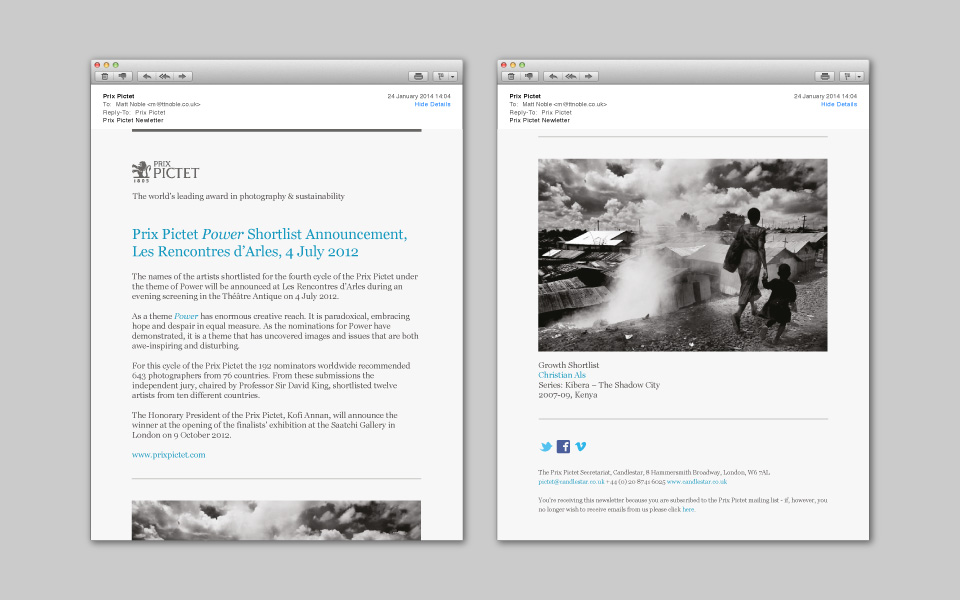Delete message using trash icon in right window
The image size is (960, 600).
click(x=511, y=77)
